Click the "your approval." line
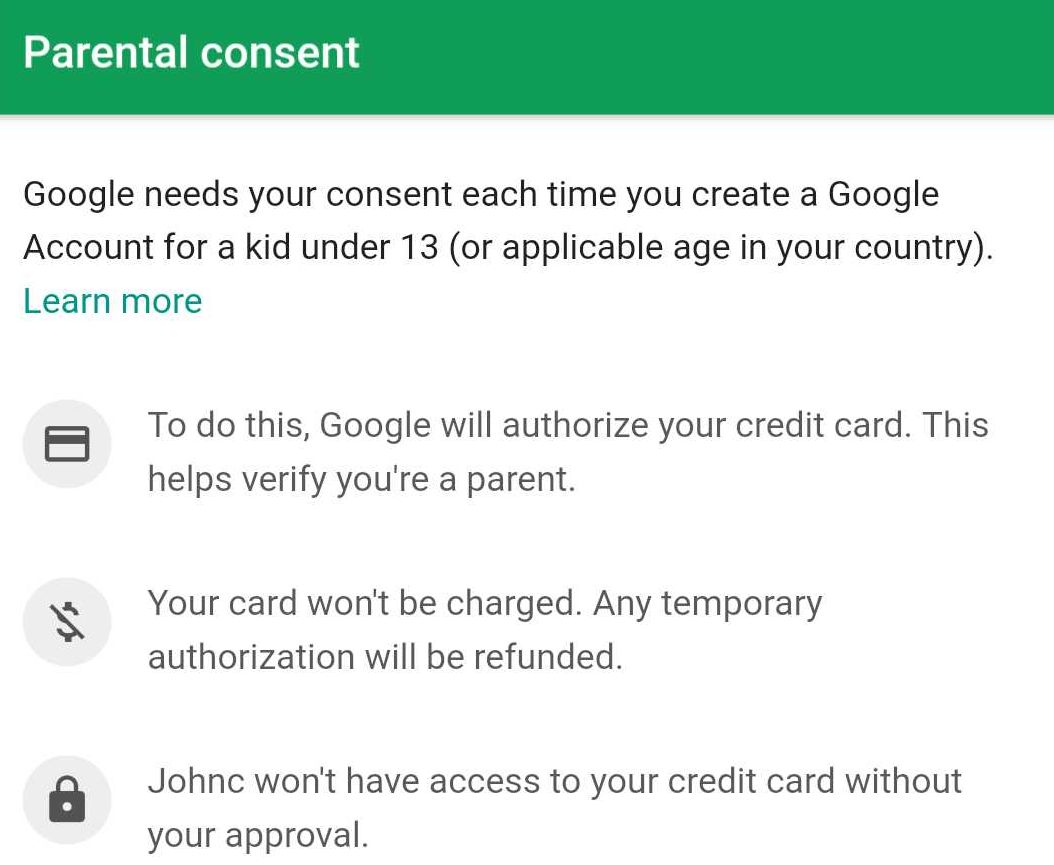 (x=258, y=834)
